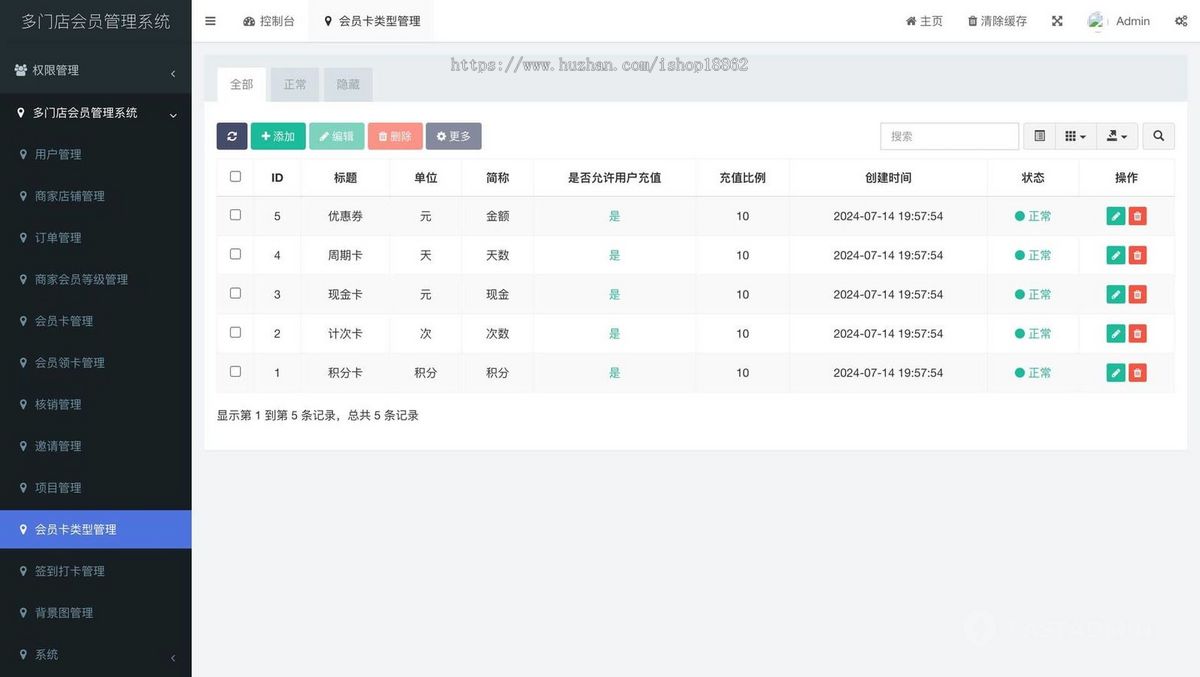The width and height of the screenshot is (1200, 677).
Task: Open the columns visibility dropdown
Action: 1075,136
